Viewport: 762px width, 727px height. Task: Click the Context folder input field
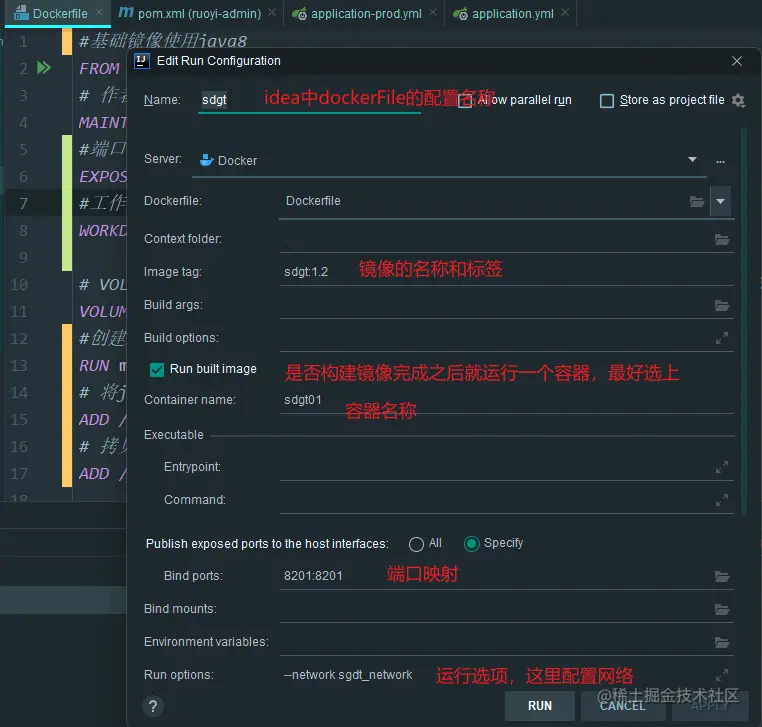[x=496, y=240]
